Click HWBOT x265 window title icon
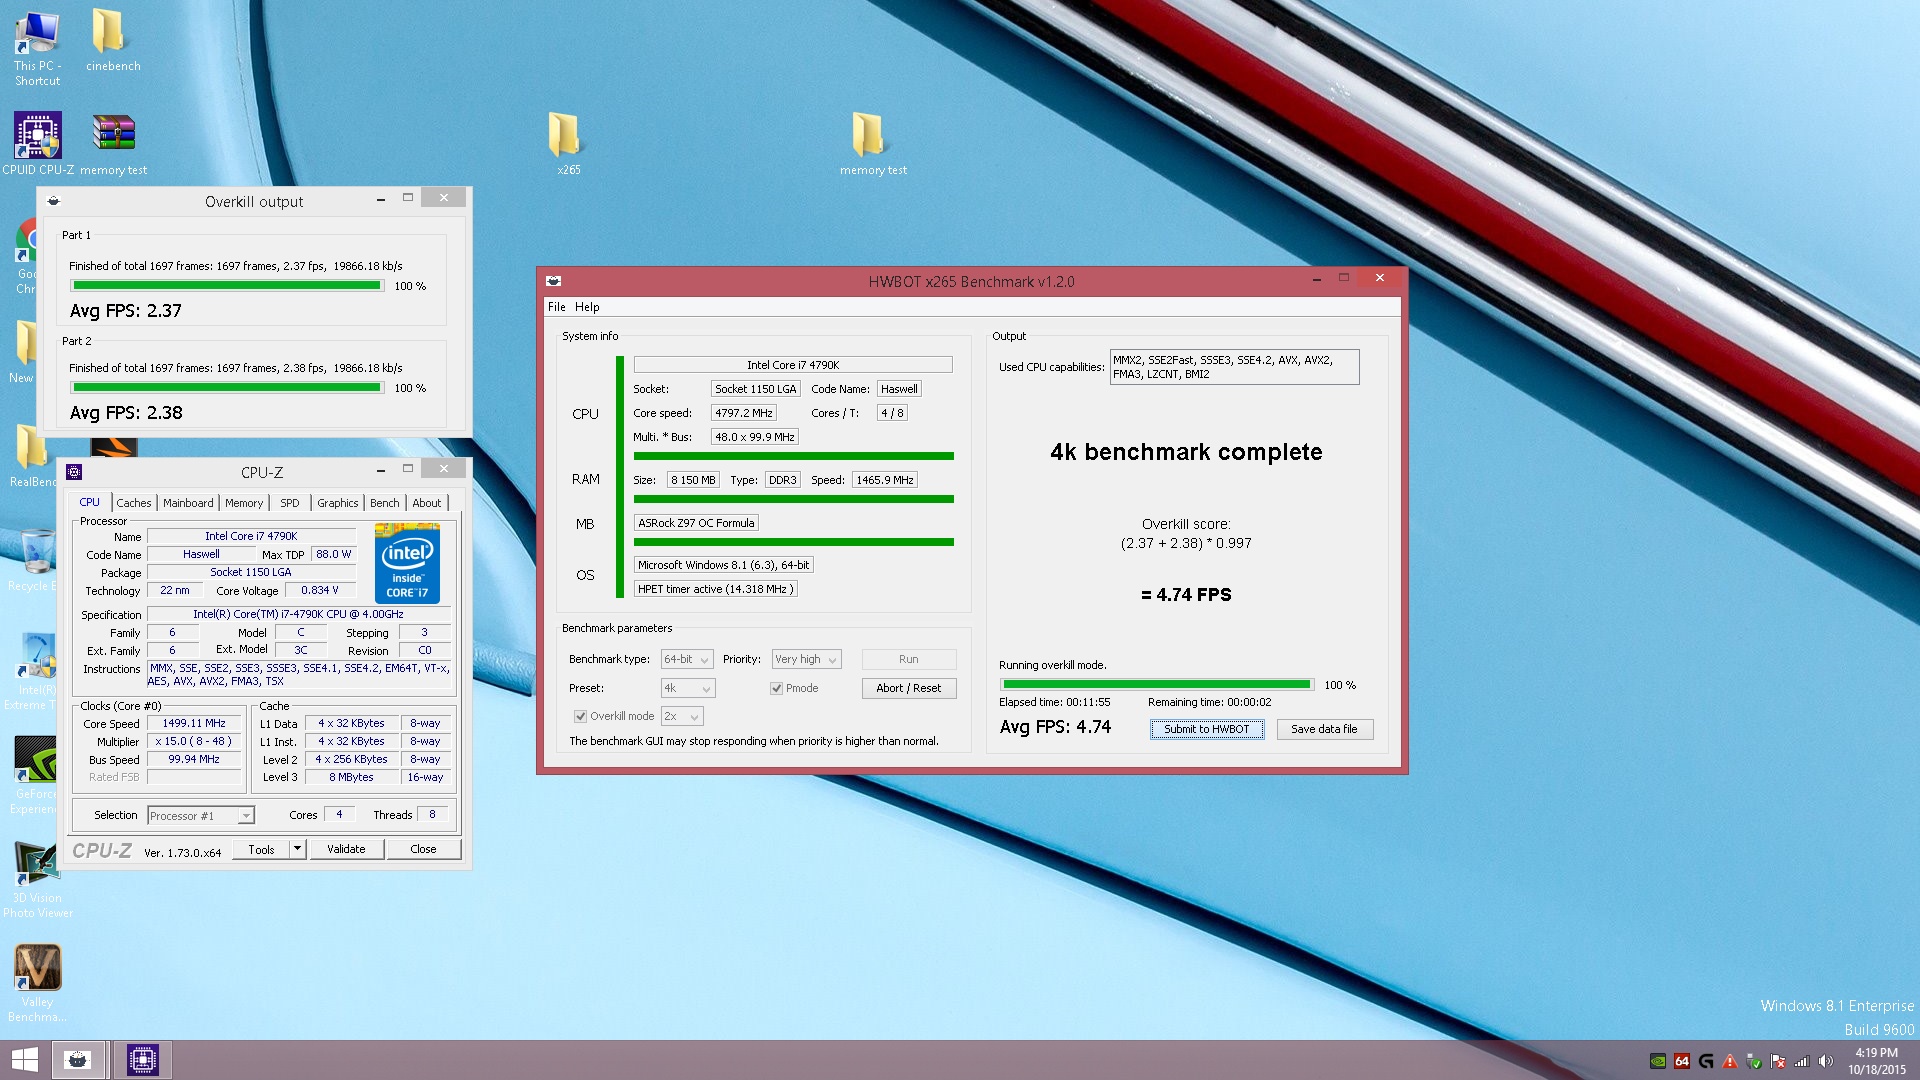1920x1080 pixels. [554, 281]
